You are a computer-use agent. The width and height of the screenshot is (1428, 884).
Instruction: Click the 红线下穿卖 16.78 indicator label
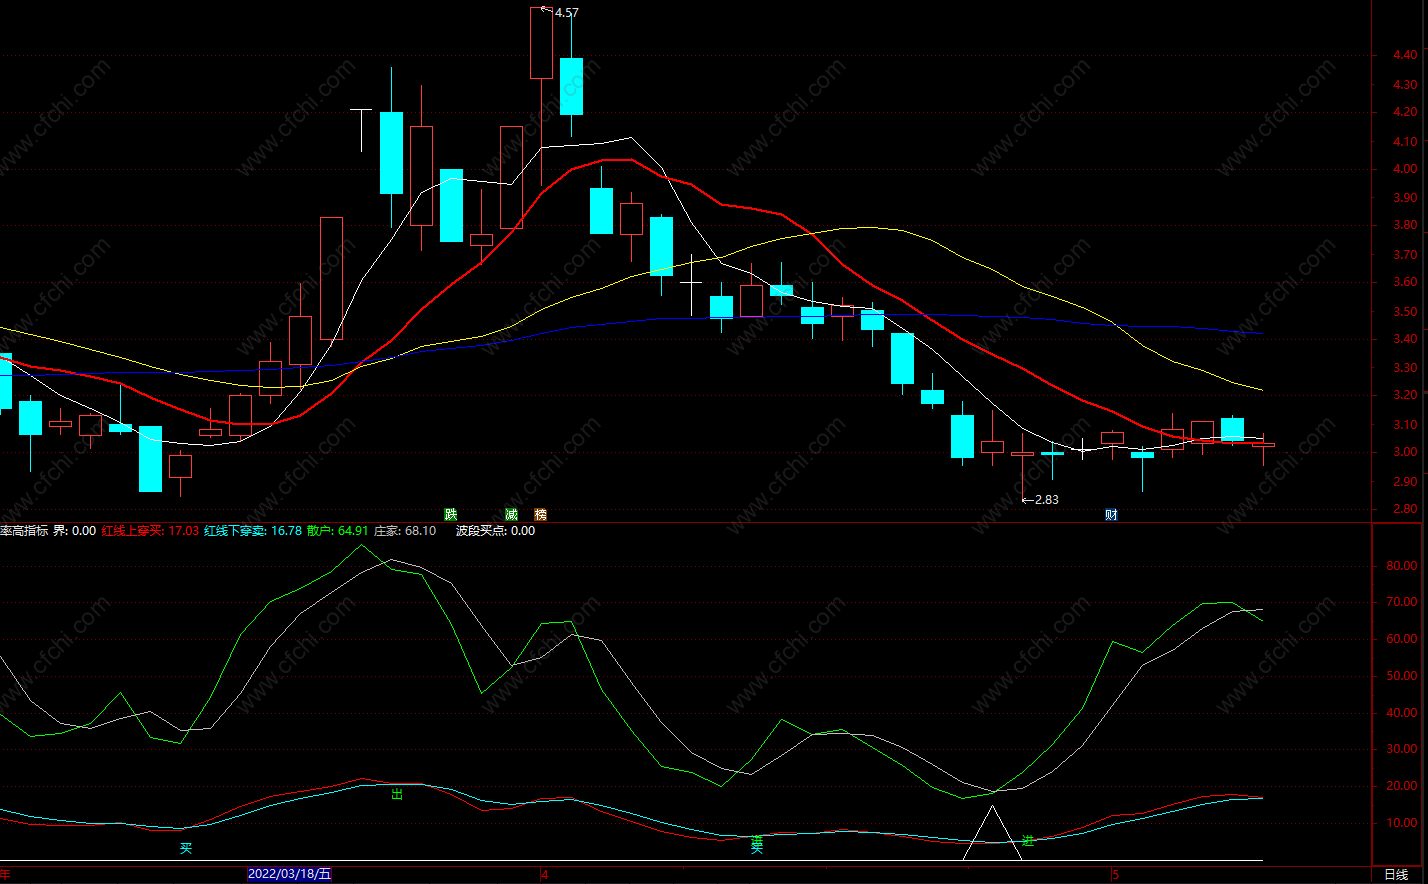(x=253, y=531)
